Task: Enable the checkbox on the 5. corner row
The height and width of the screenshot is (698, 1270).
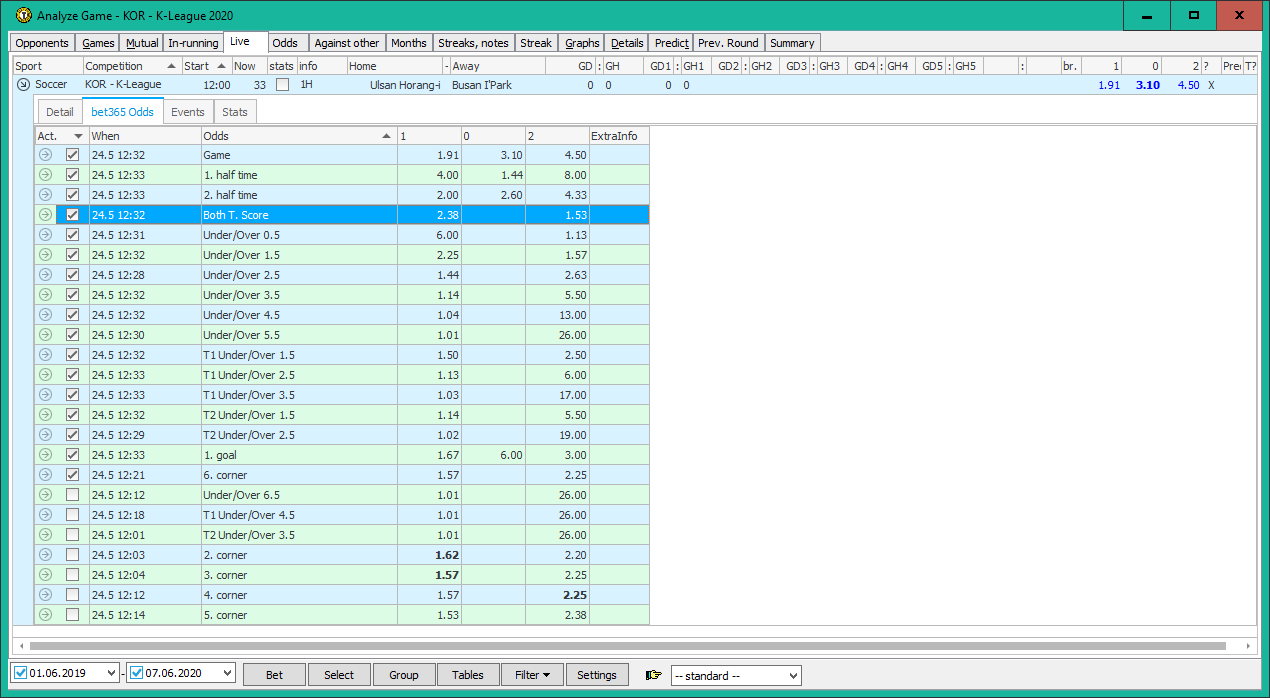Action: pos(72,614)
